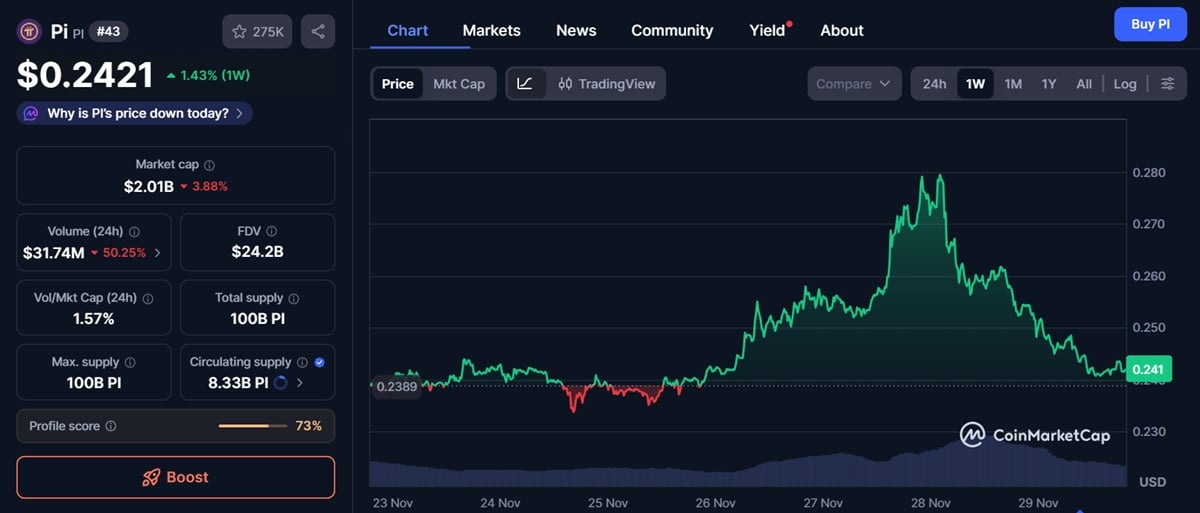This screenshot has width=1200, height=513.
Task: Select the Price toggle
Action: pos(397,84)
